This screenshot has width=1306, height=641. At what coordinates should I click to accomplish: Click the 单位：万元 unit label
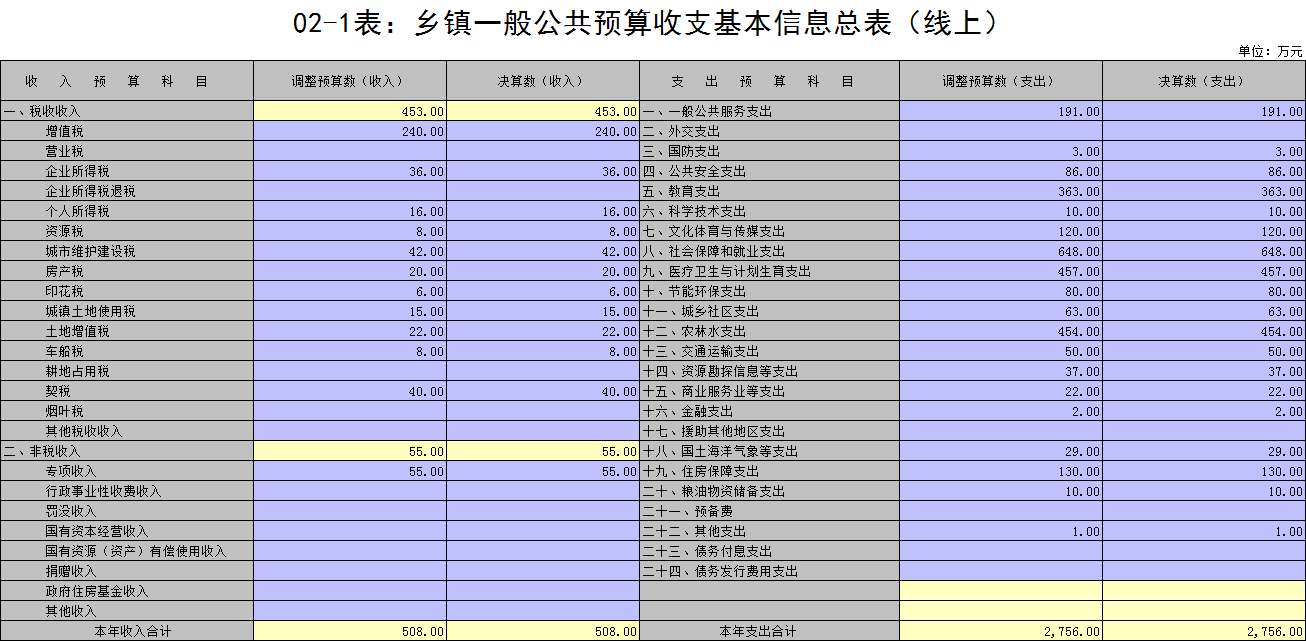(x=1270, y=51)
